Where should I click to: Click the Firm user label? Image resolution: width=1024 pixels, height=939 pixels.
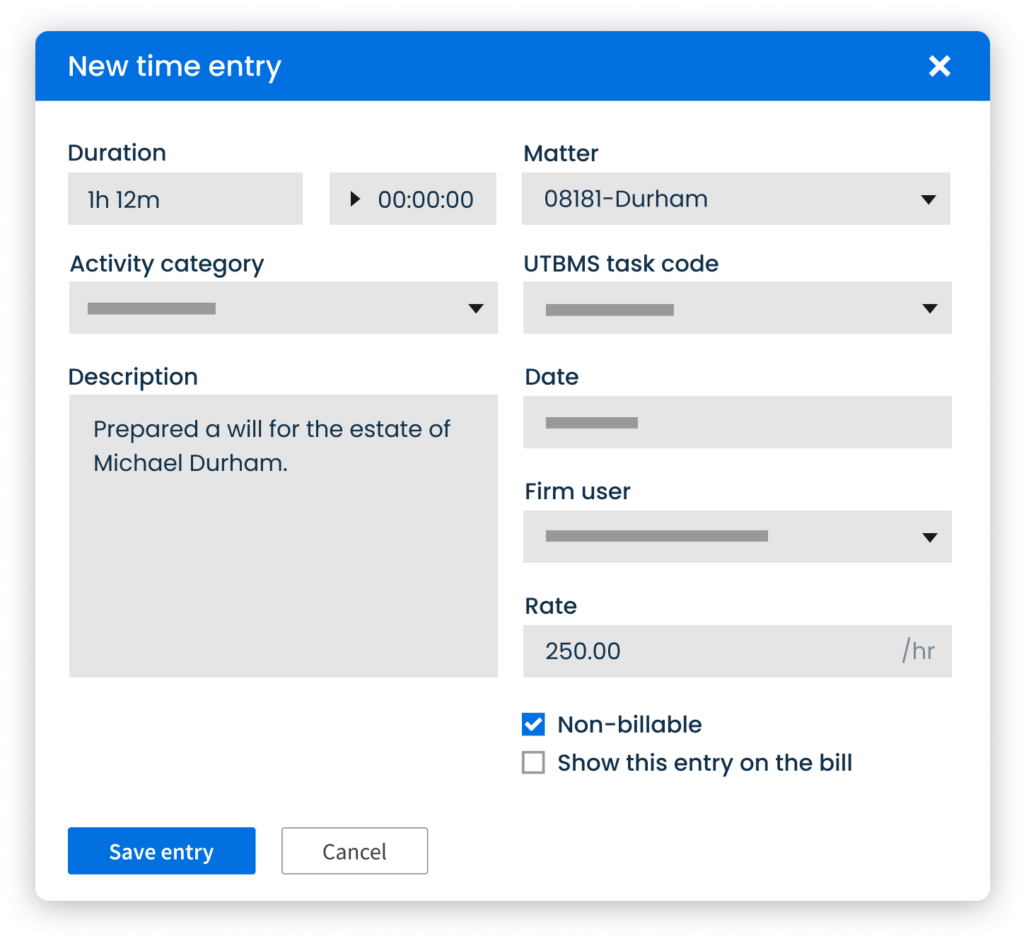coord(578,492)
